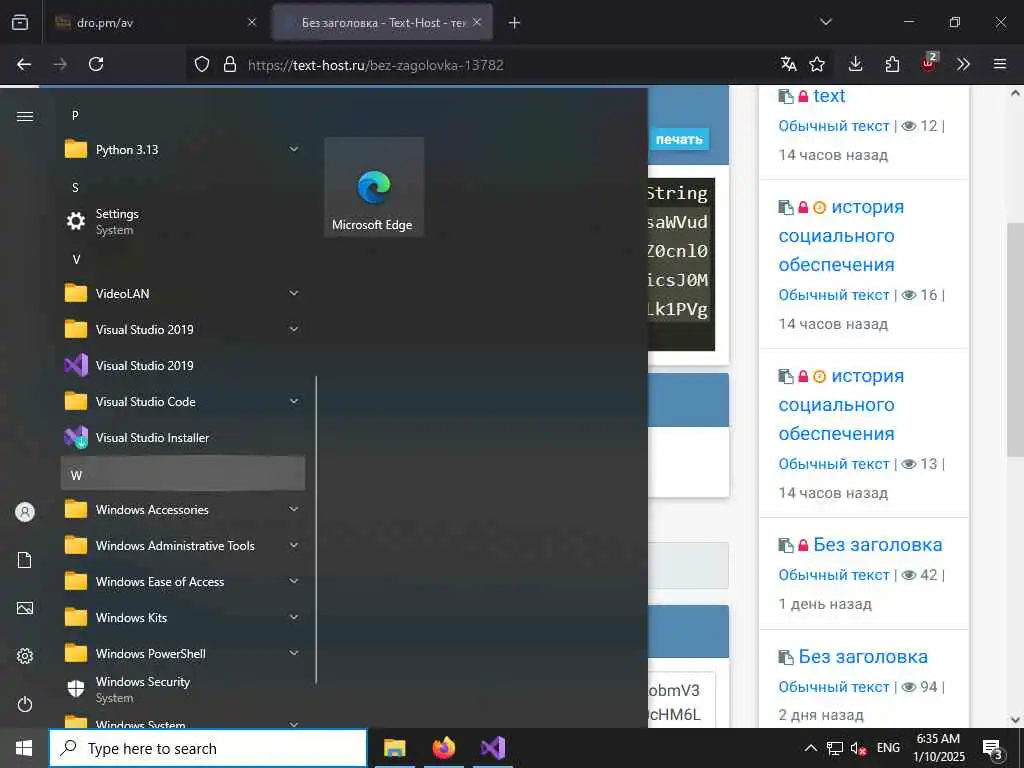The height and width of the screenshot is (768, 1024).
Task: Open the first история социального обеспечения link with 16 views
Action: click(x=842, y=236)
